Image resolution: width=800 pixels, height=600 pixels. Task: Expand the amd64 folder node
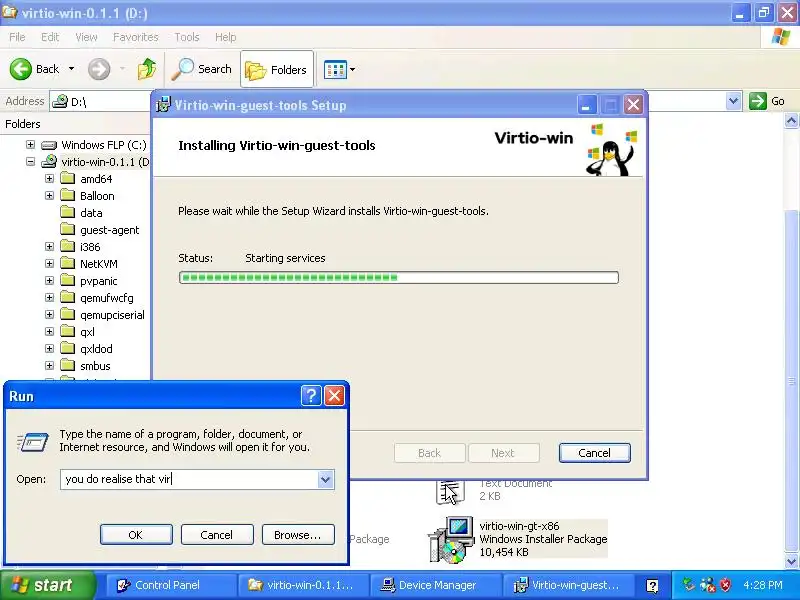click(49, 179)
